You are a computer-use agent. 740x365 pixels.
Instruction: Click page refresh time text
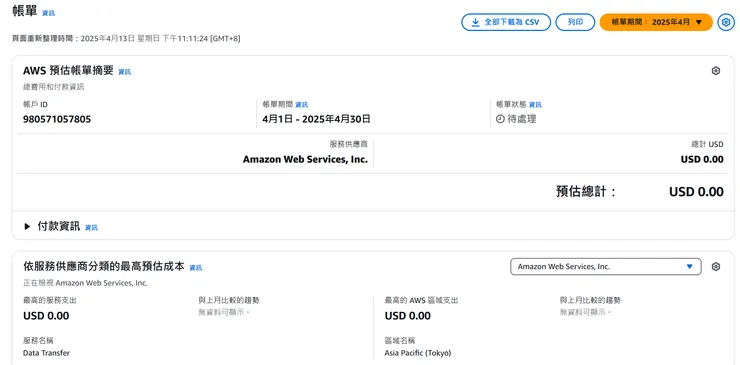point(126,38)
